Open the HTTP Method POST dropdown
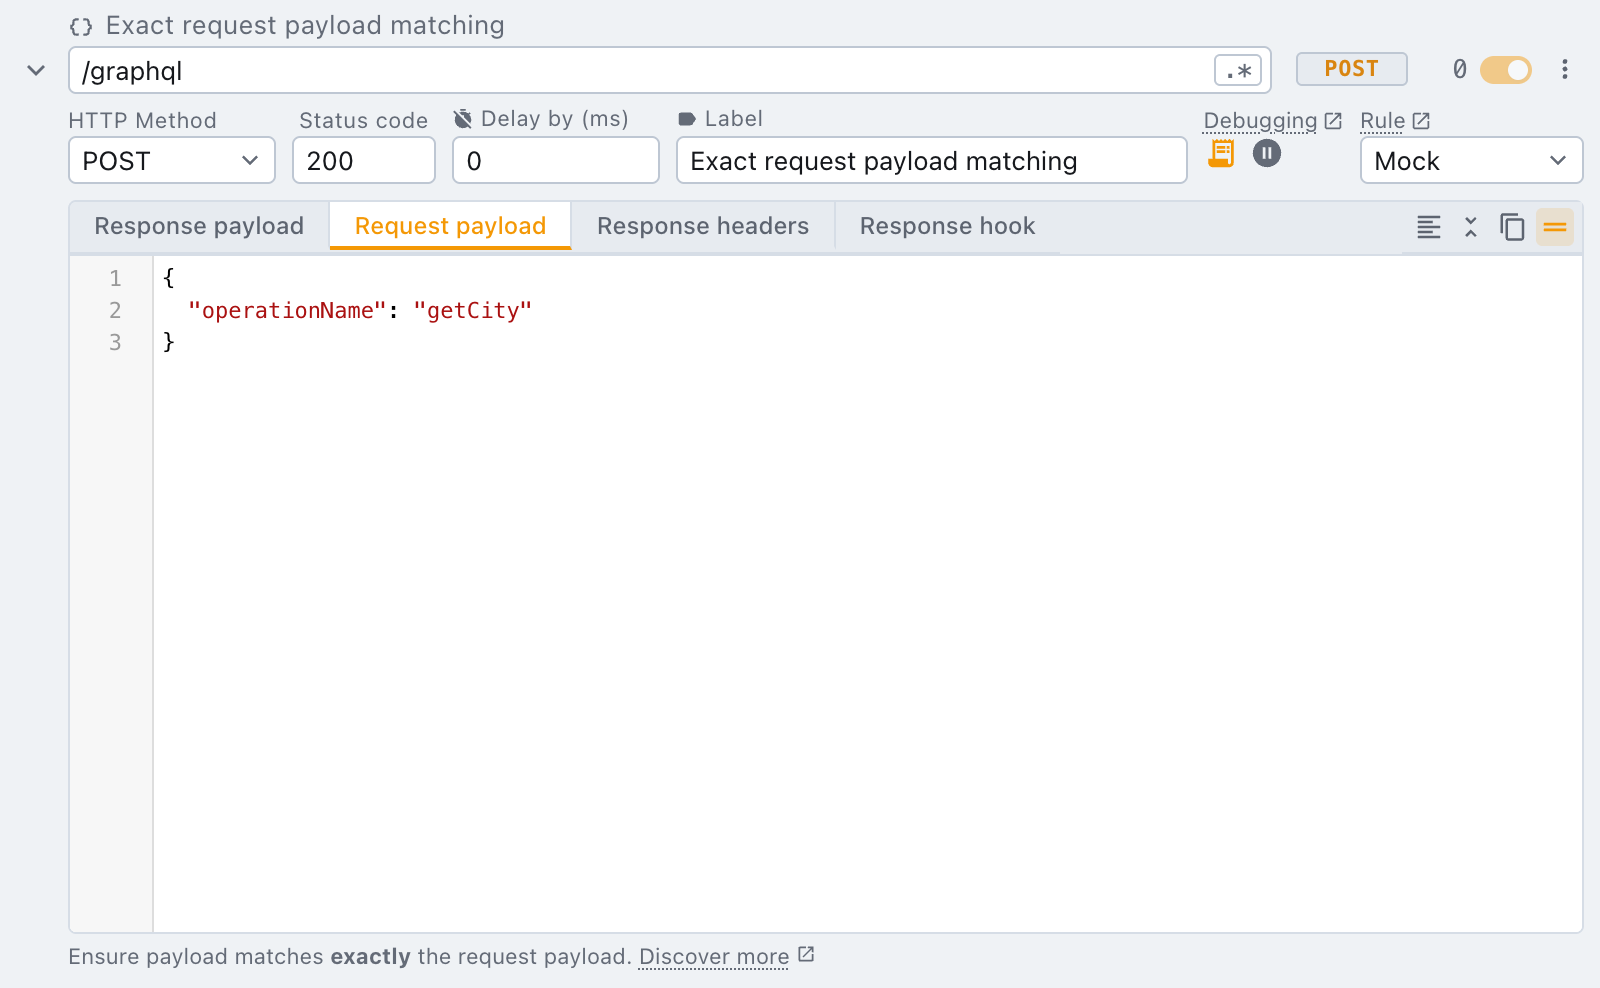Image resolution: width=1600 pixels, height=988 pixels. pyautogui.click(x=172, y=160)
